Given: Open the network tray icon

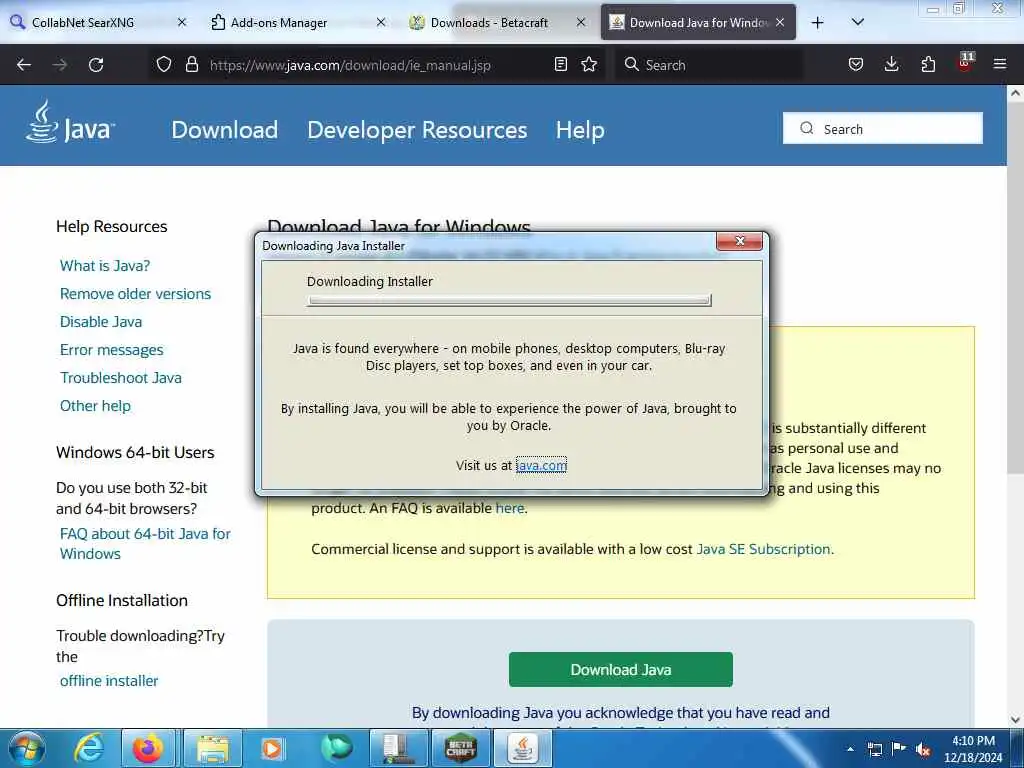Looking at the screenshot, I should 874,750.
